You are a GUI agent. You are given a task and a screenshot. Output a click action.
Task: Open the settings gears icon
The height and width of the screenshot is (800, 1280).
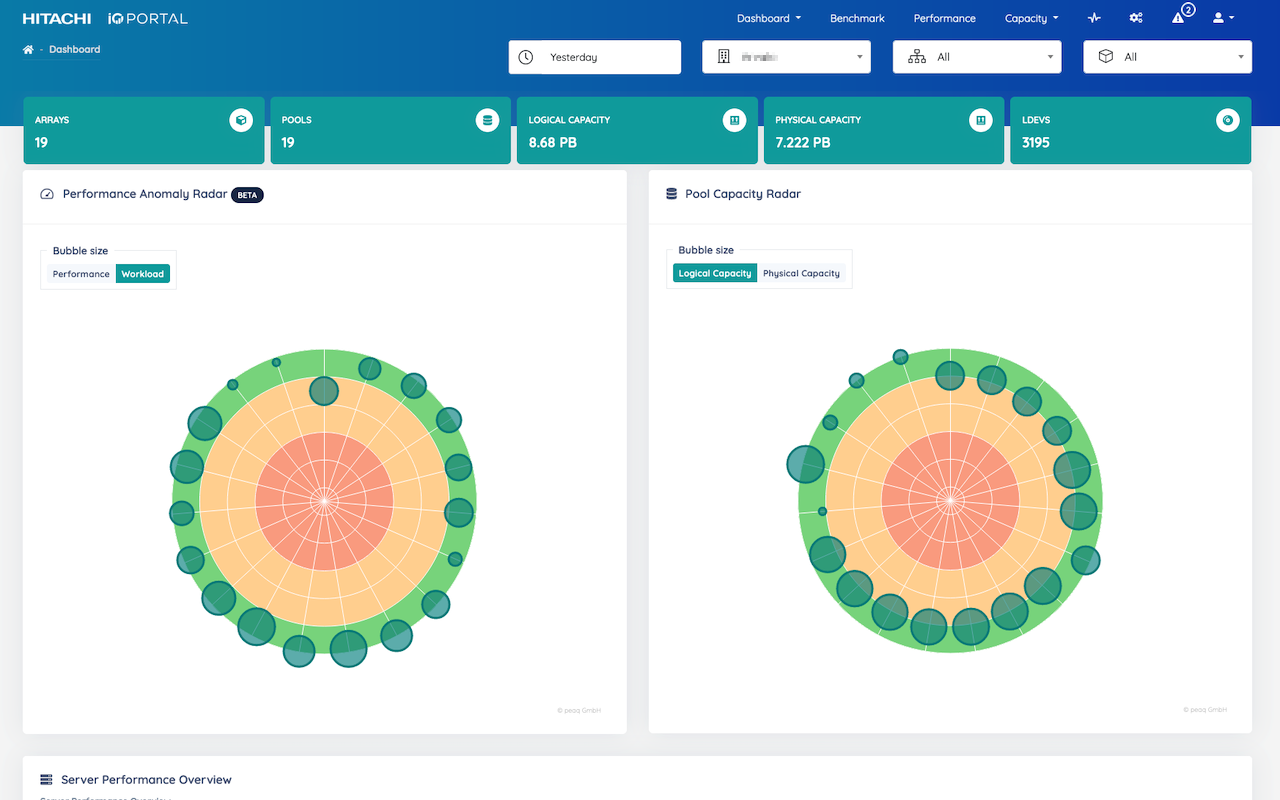click(1136, 18)
